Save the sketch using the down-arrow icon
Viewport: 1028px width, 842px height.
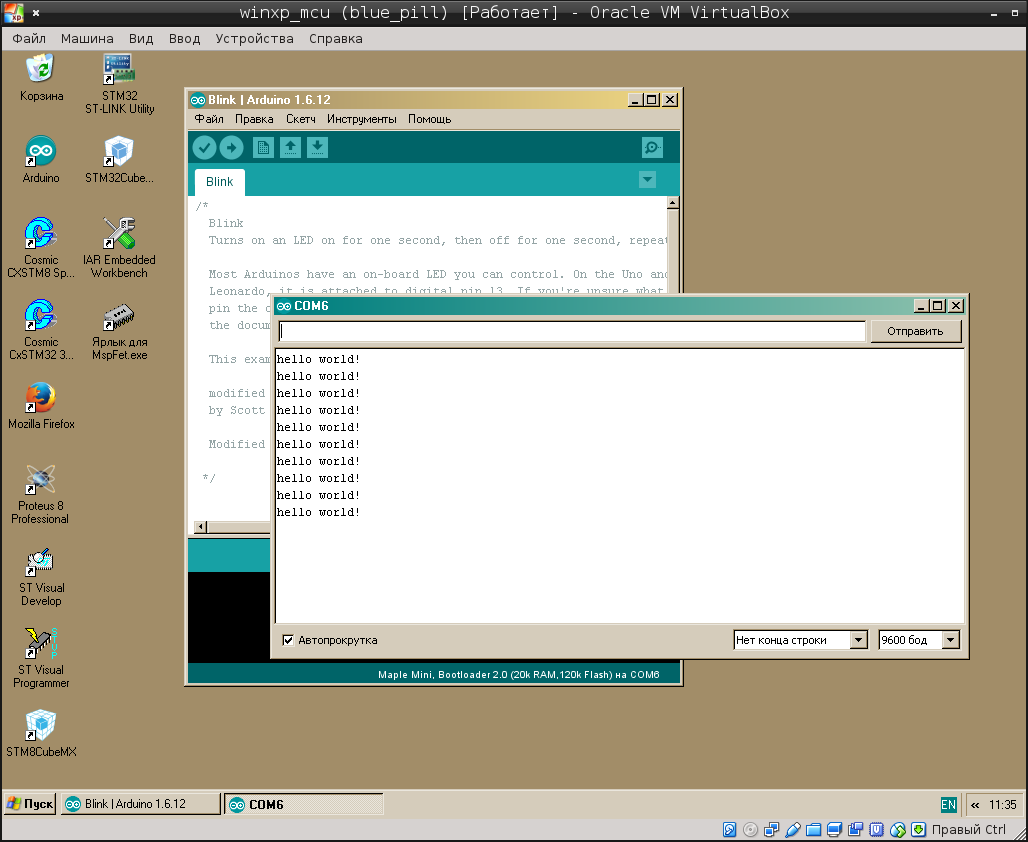coord(317,148)
